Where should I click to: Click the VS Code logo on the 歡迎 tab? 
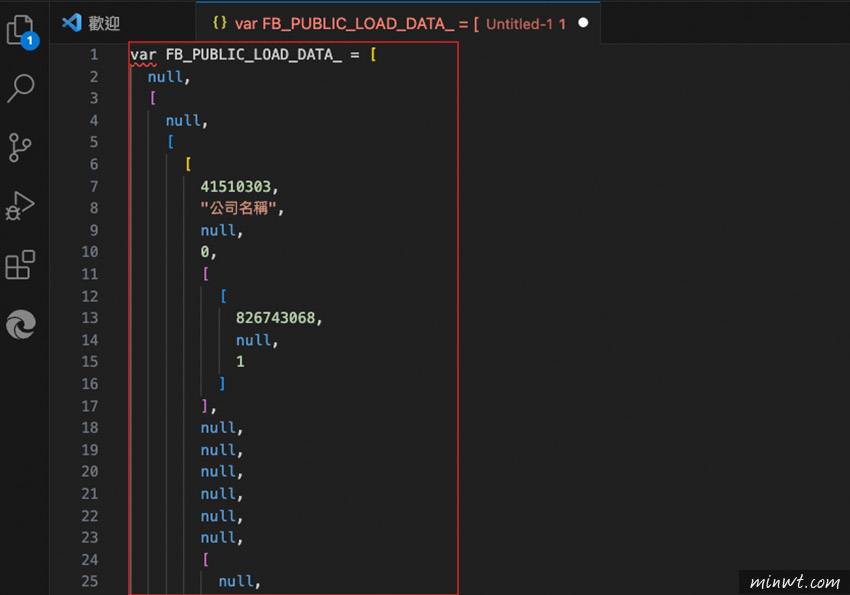click(x=72, y=23)
